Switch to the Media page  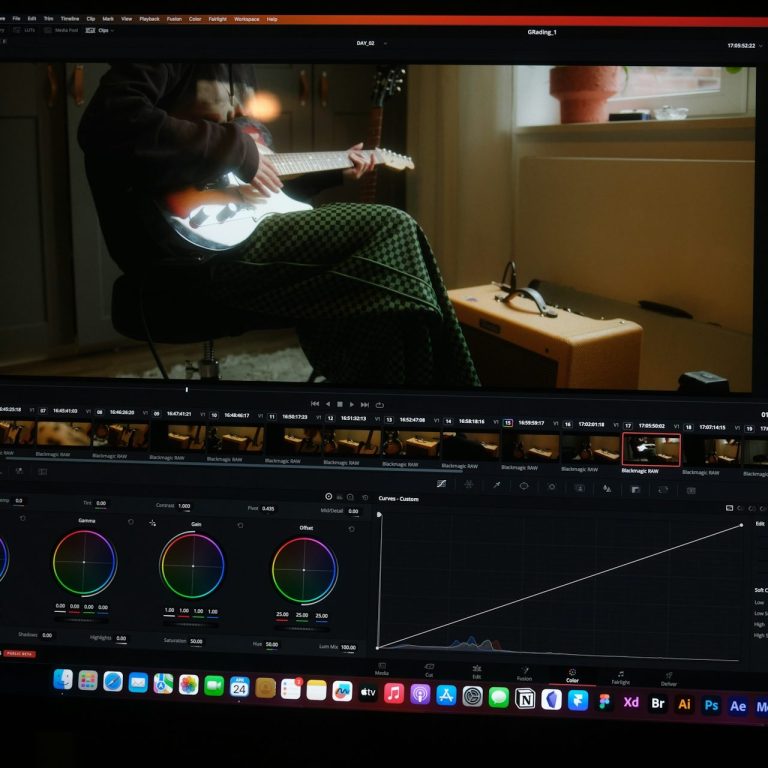click(382, 669)
